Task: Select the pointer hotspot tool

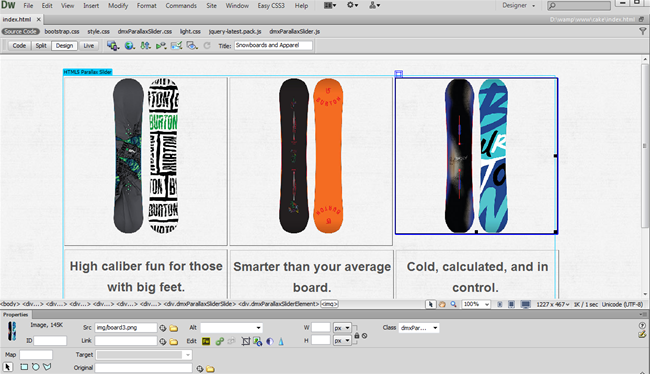Action: coord(8,367)
